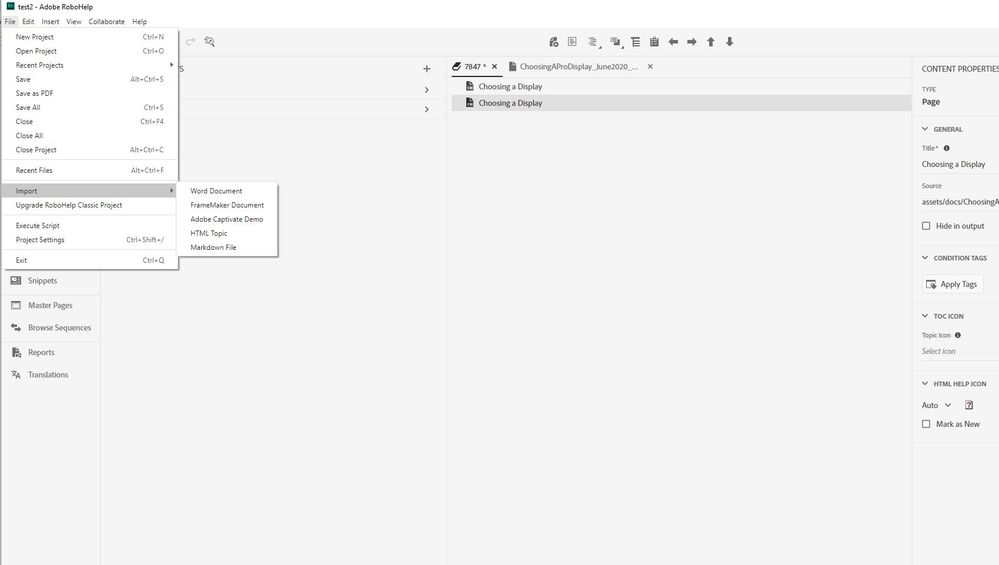Click the find and replace magnifier icon
Viewport: 999px width, 565px height.
pyautogui.click(x=210, y=42)
